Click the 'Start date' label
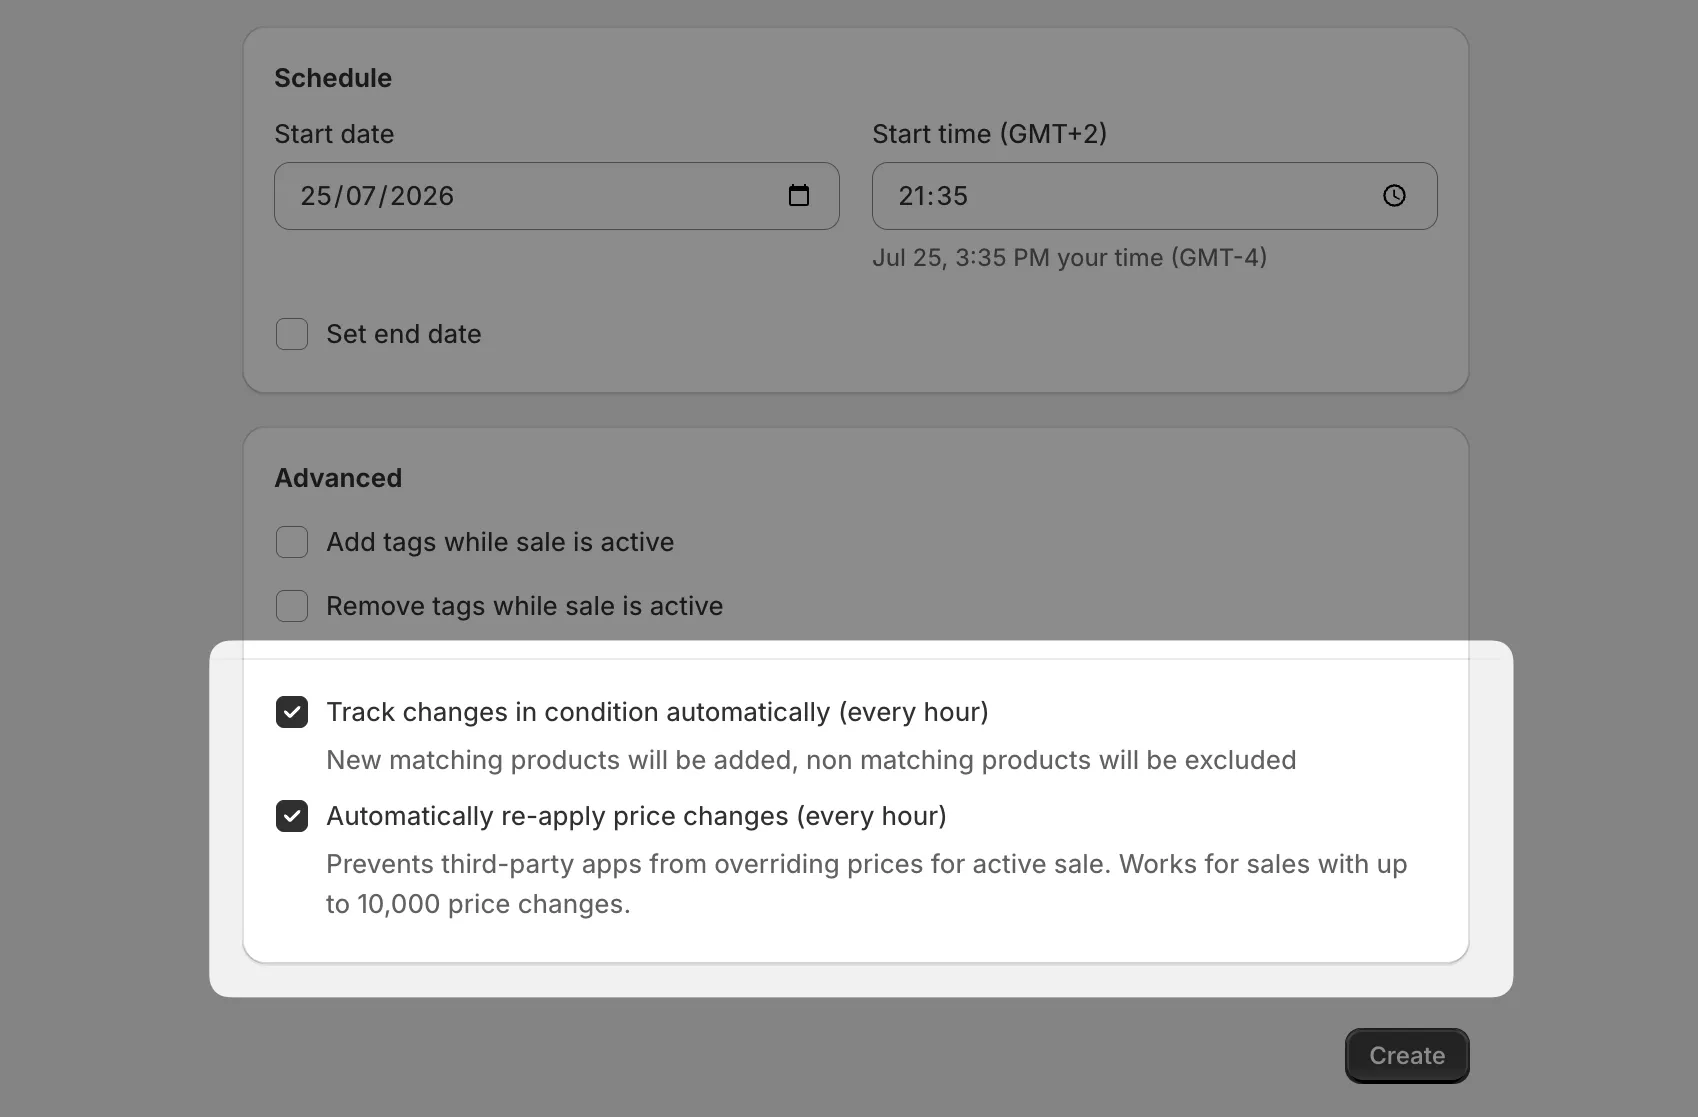The image size is (1698, 1117). pyautogui.click(x=334, y=134)
